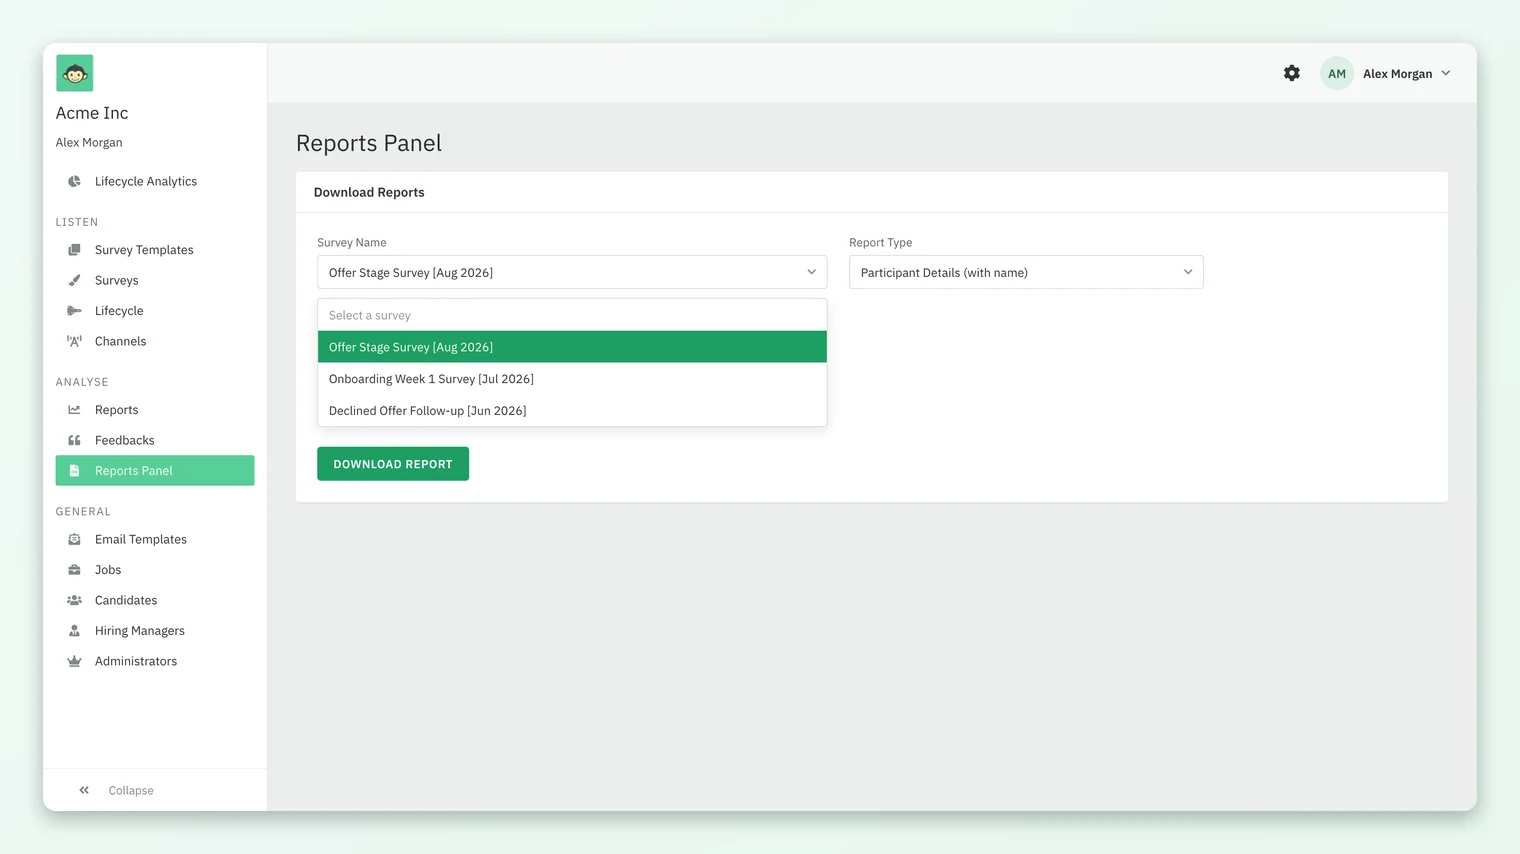Open the Report Type dropdown
Image resolution: width=1520 pixels, height=854 pixels.
click(1026, 272)
